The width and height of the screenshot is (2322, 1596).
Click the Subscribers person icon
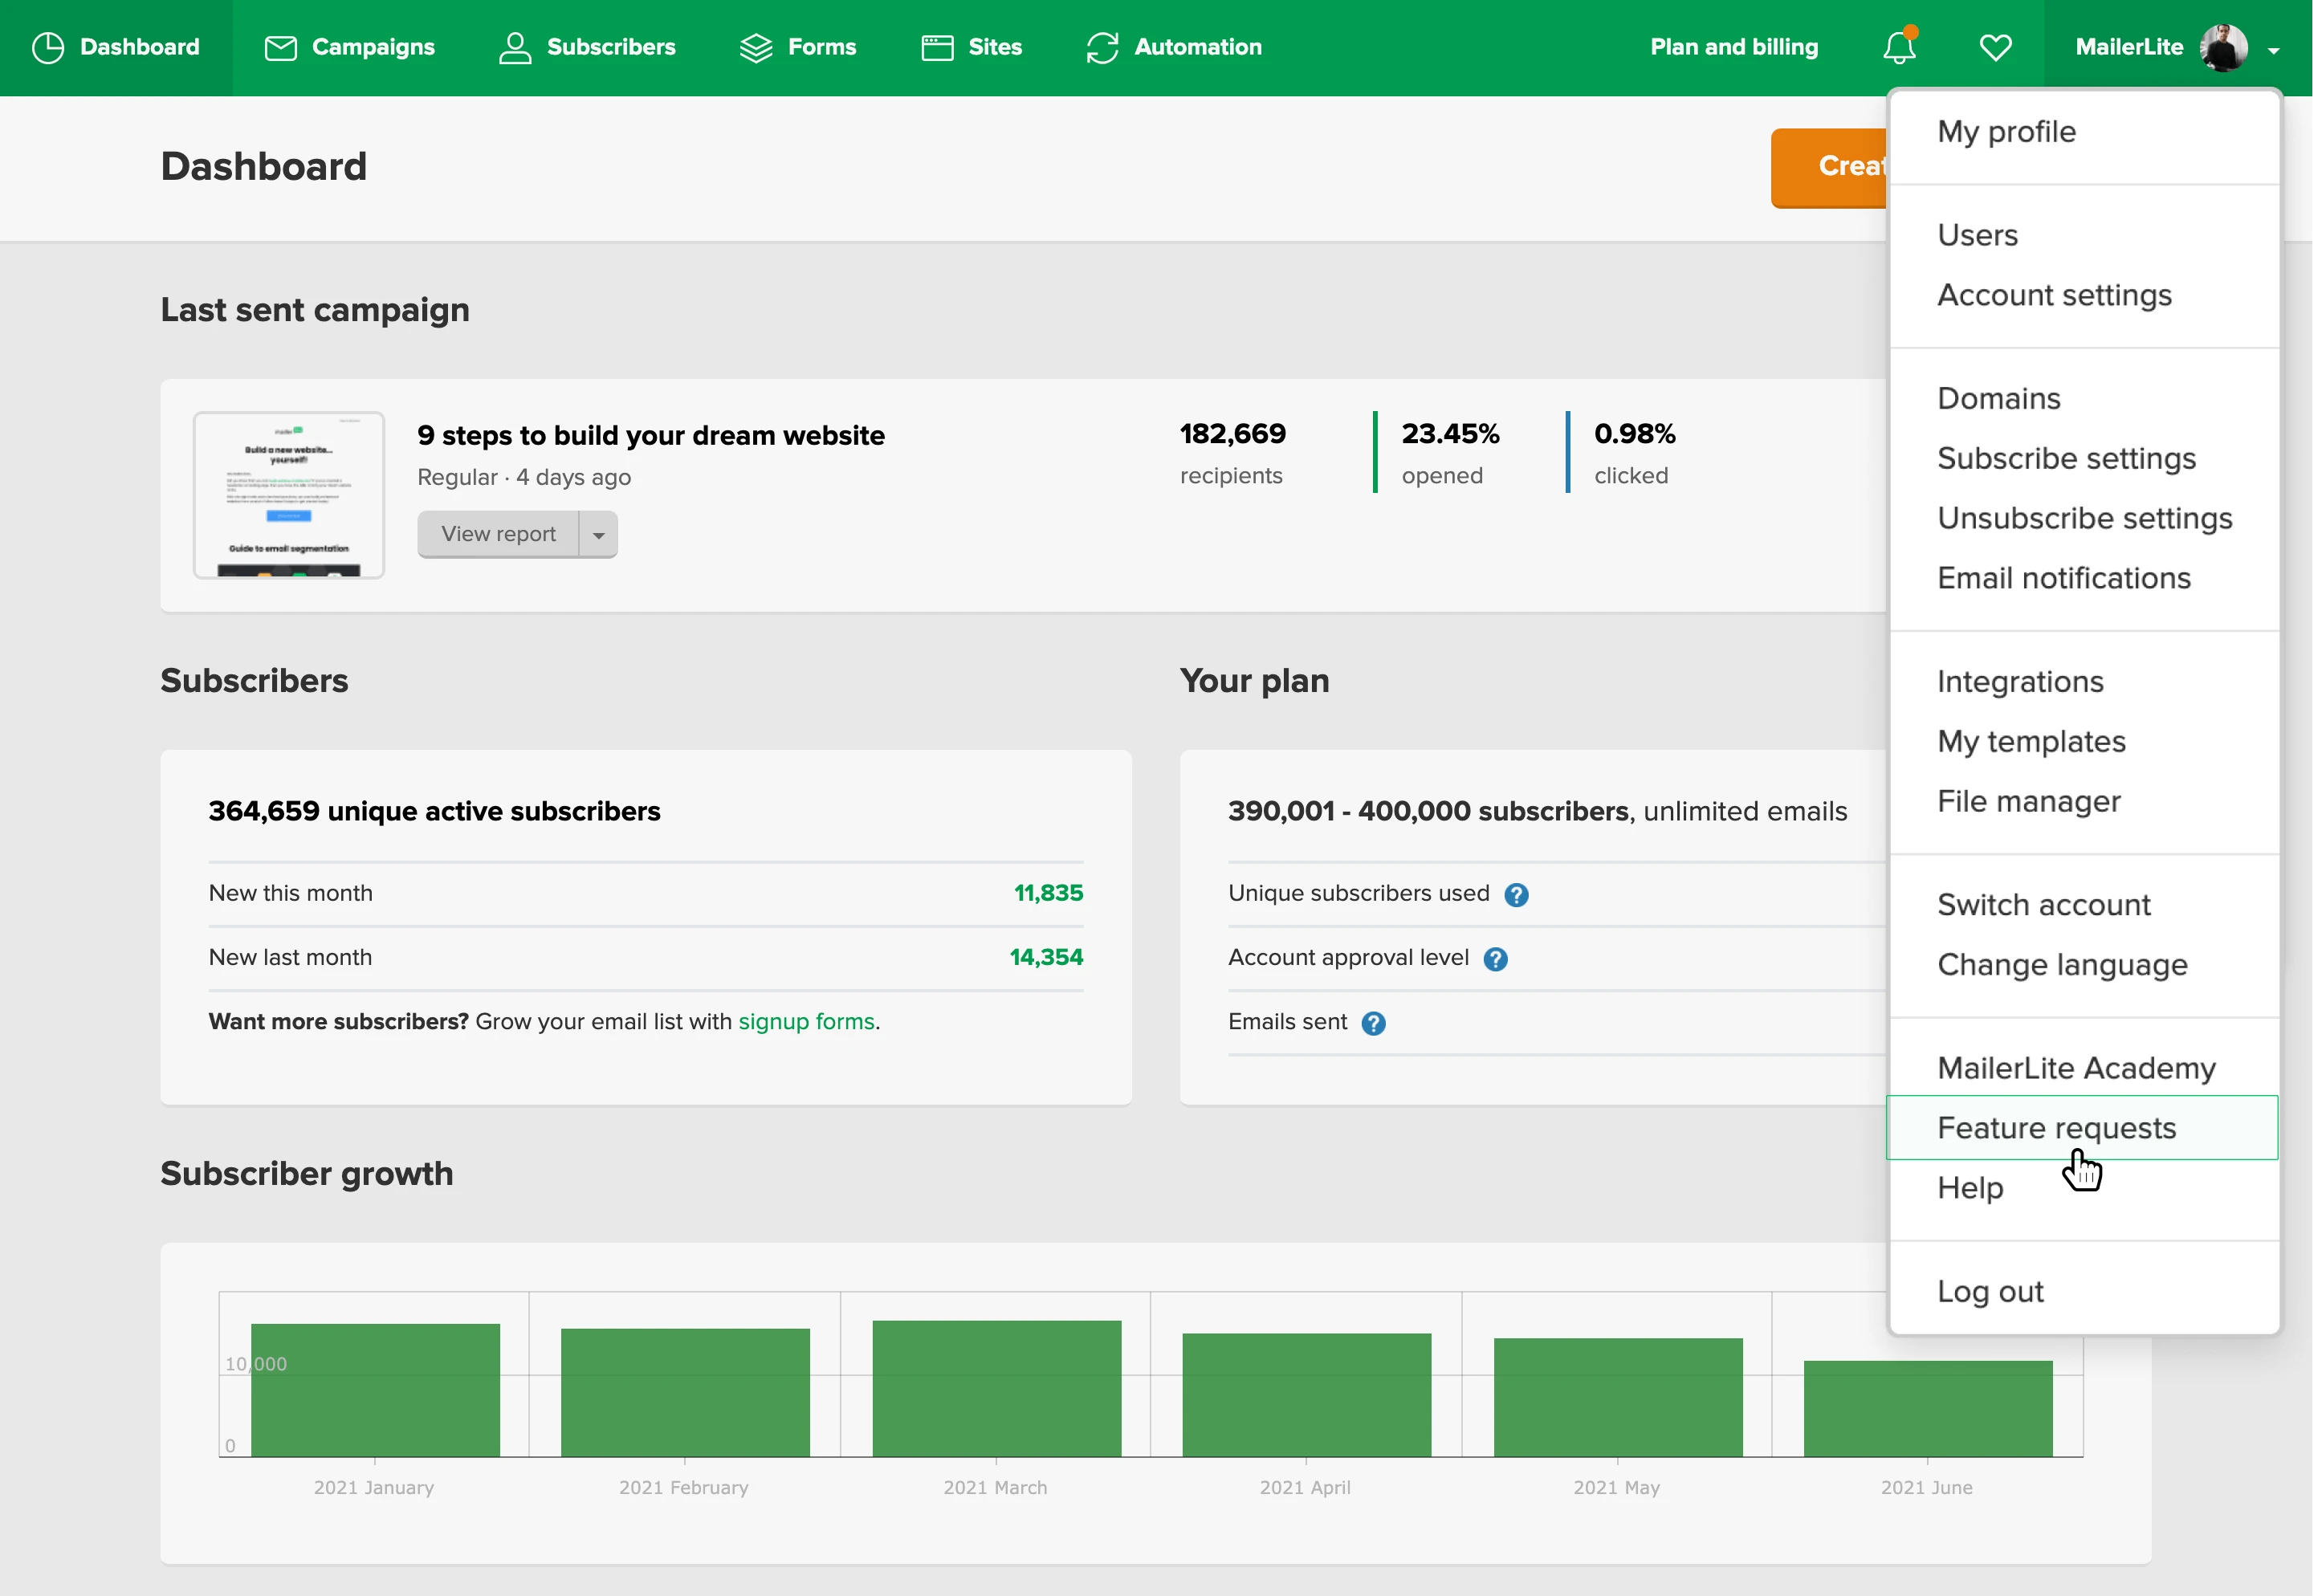tap(515, 48)
